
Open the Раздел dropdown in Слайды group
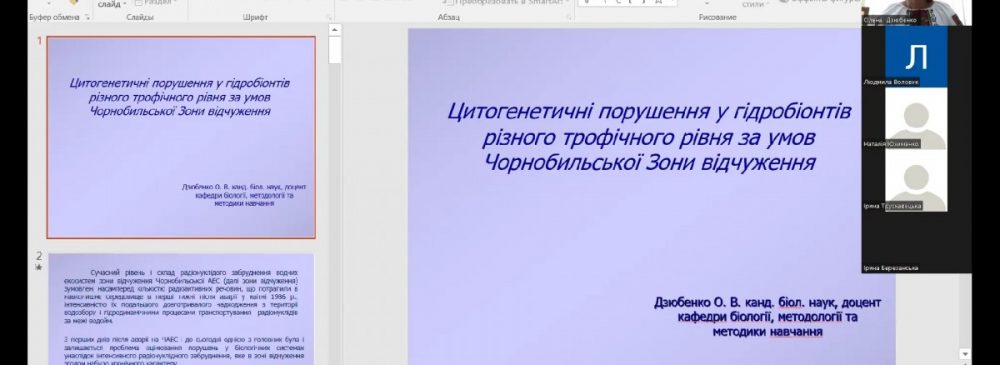coord(156,3)
